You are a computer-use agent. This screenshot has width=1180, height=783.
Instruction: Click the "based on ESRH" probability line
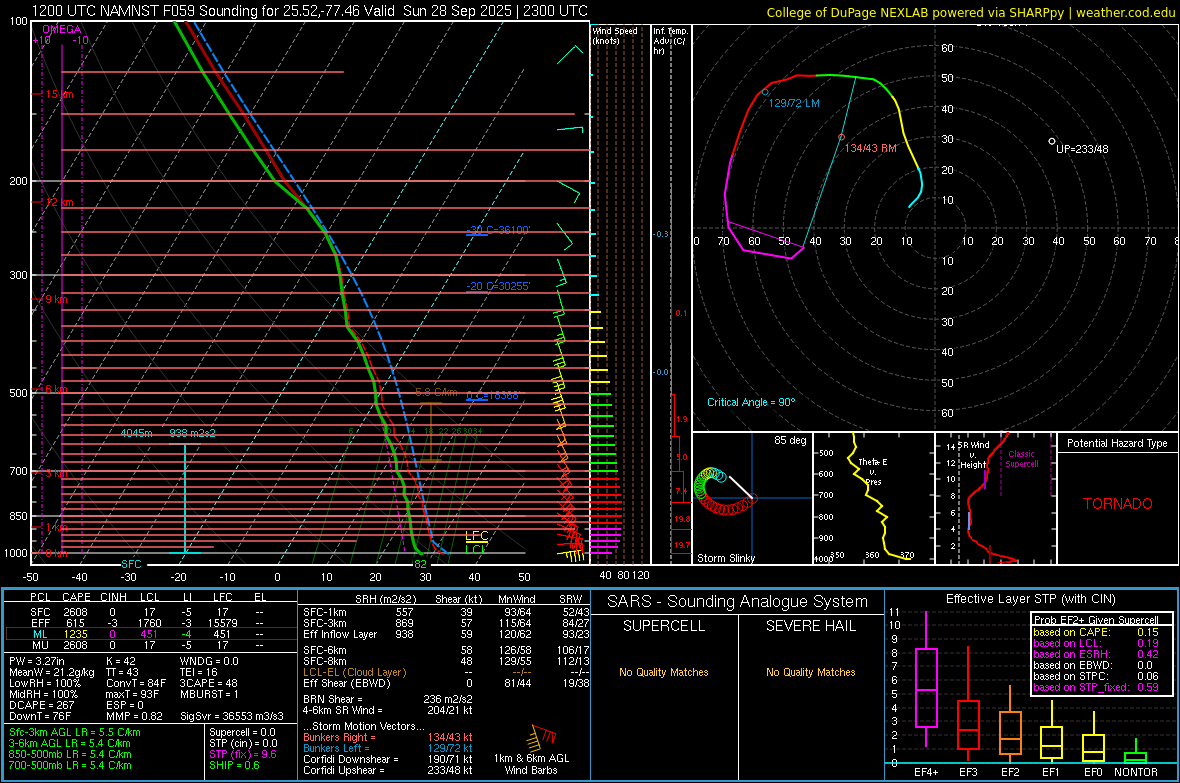1096,654
